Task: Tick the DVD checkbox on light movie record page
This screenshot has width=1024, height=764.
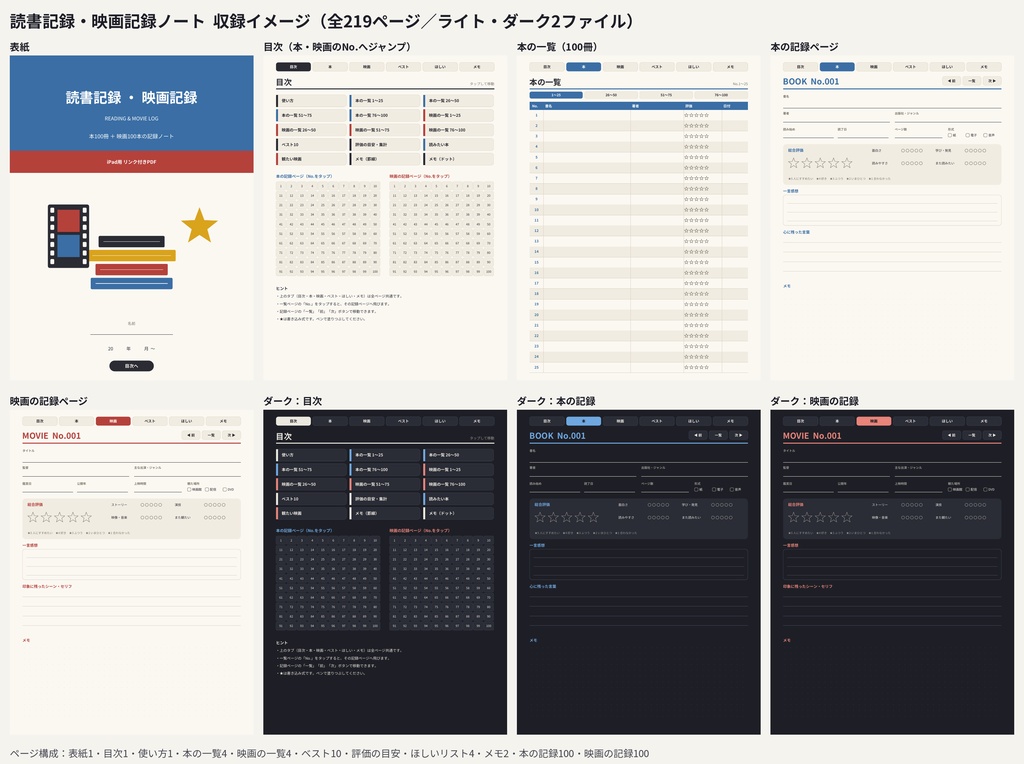Action: (x=225, y=489)
